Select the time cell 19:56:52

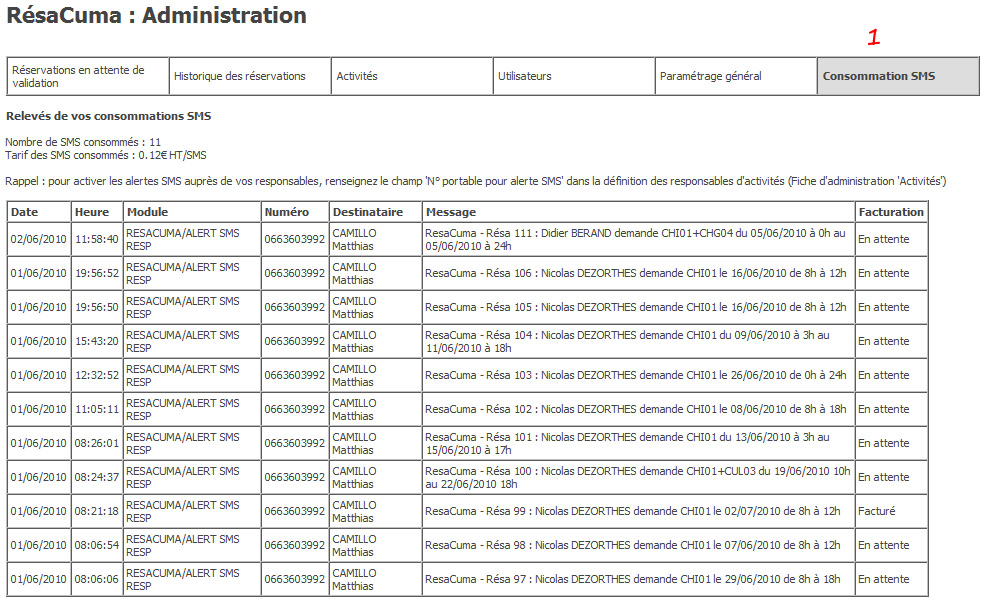(x=97, y=273)
